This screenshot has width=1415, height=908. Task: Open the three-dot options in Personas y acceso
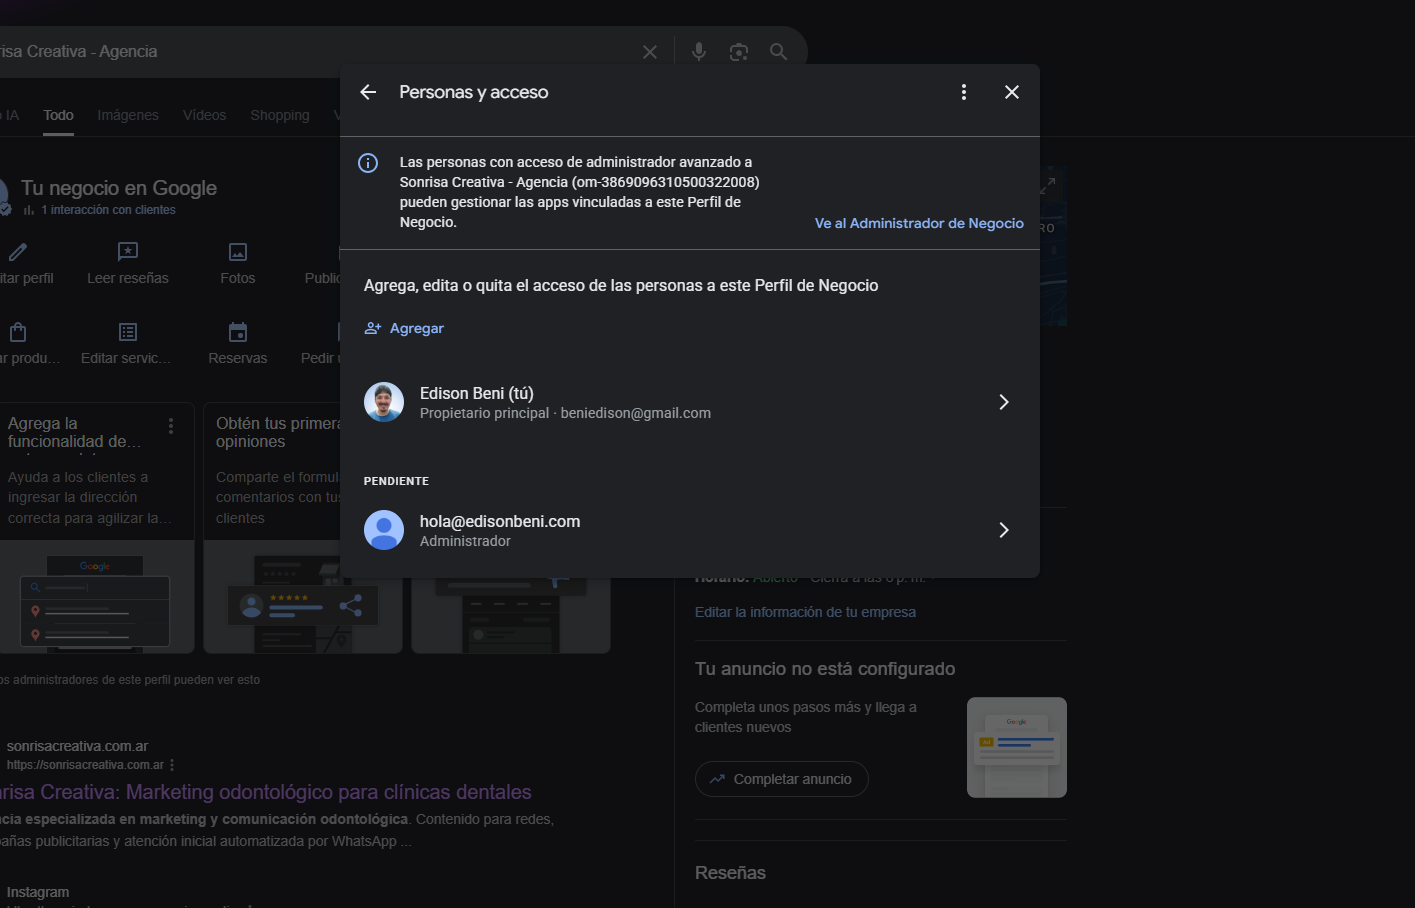pos(964,92)
